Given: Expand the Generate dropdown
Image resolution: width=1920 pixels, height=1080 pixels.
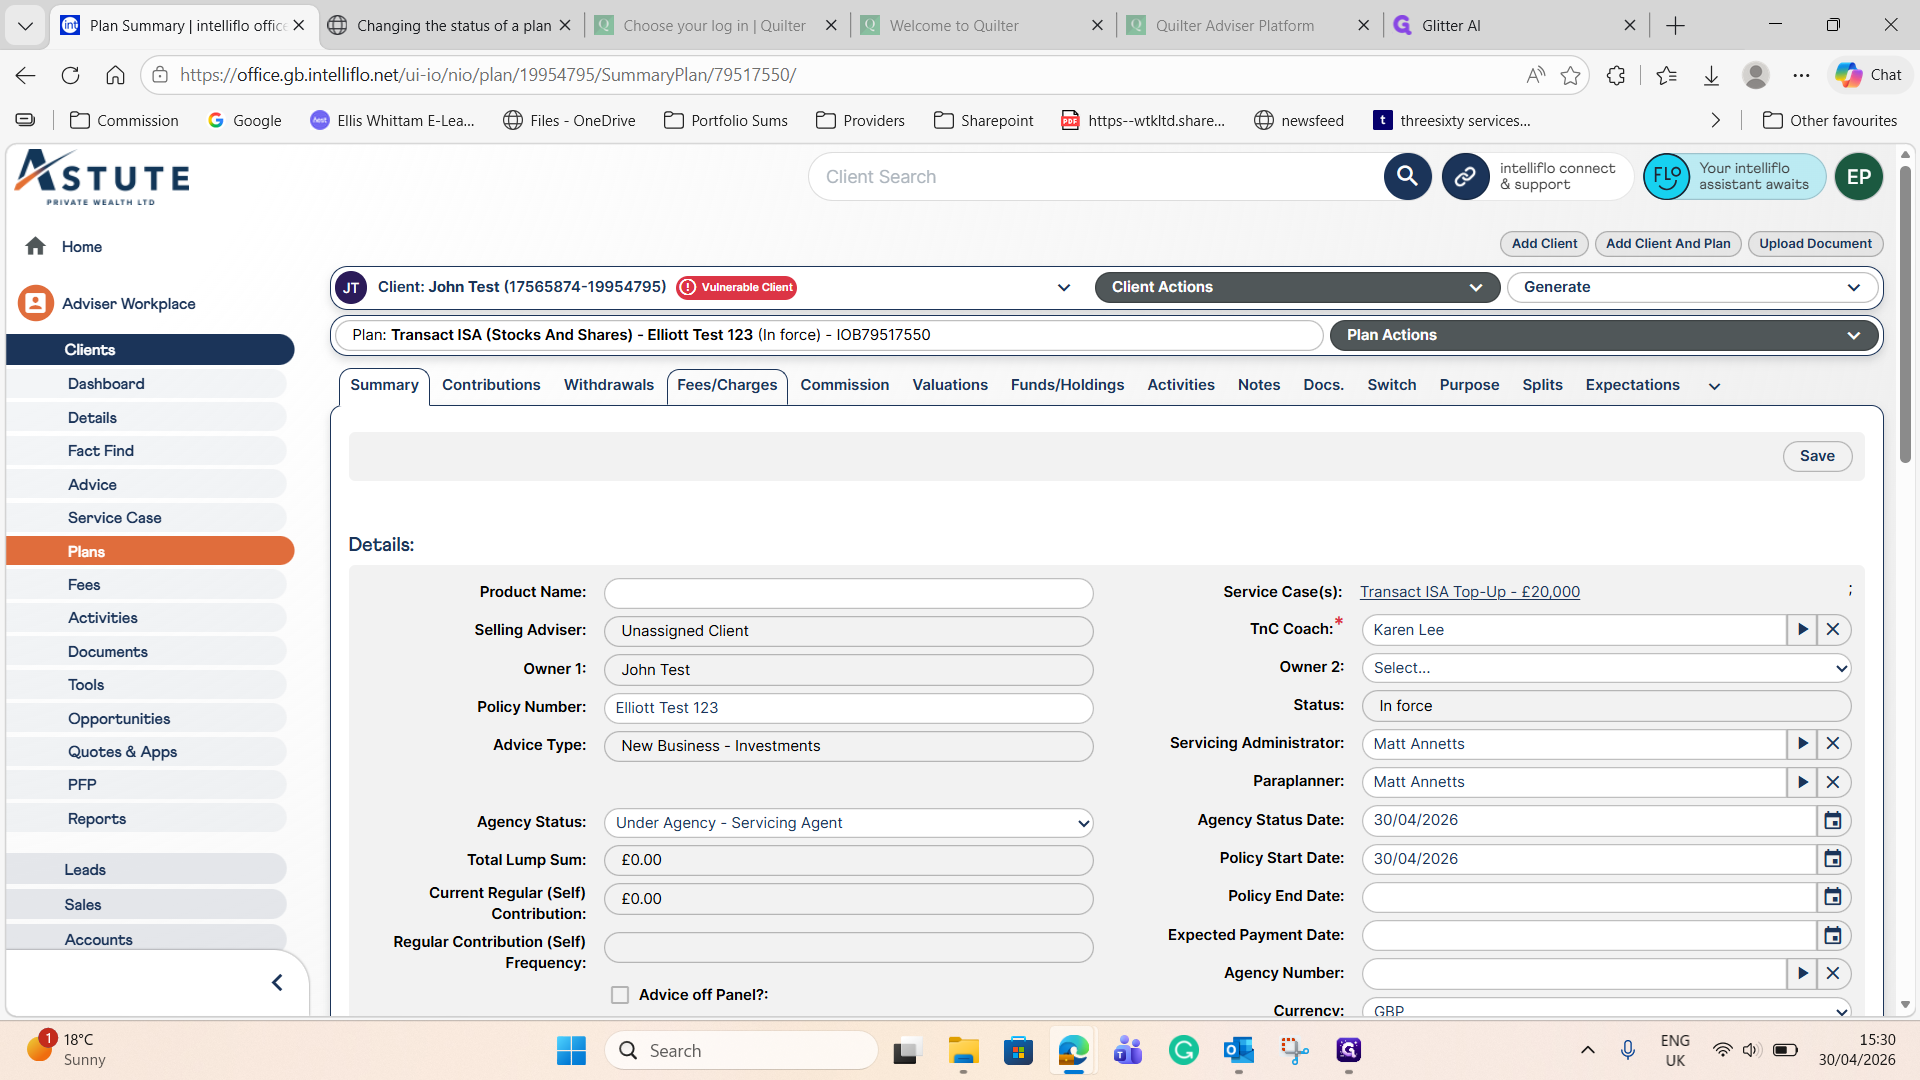Looking at the screenshot, I should tap(1692, 288).
